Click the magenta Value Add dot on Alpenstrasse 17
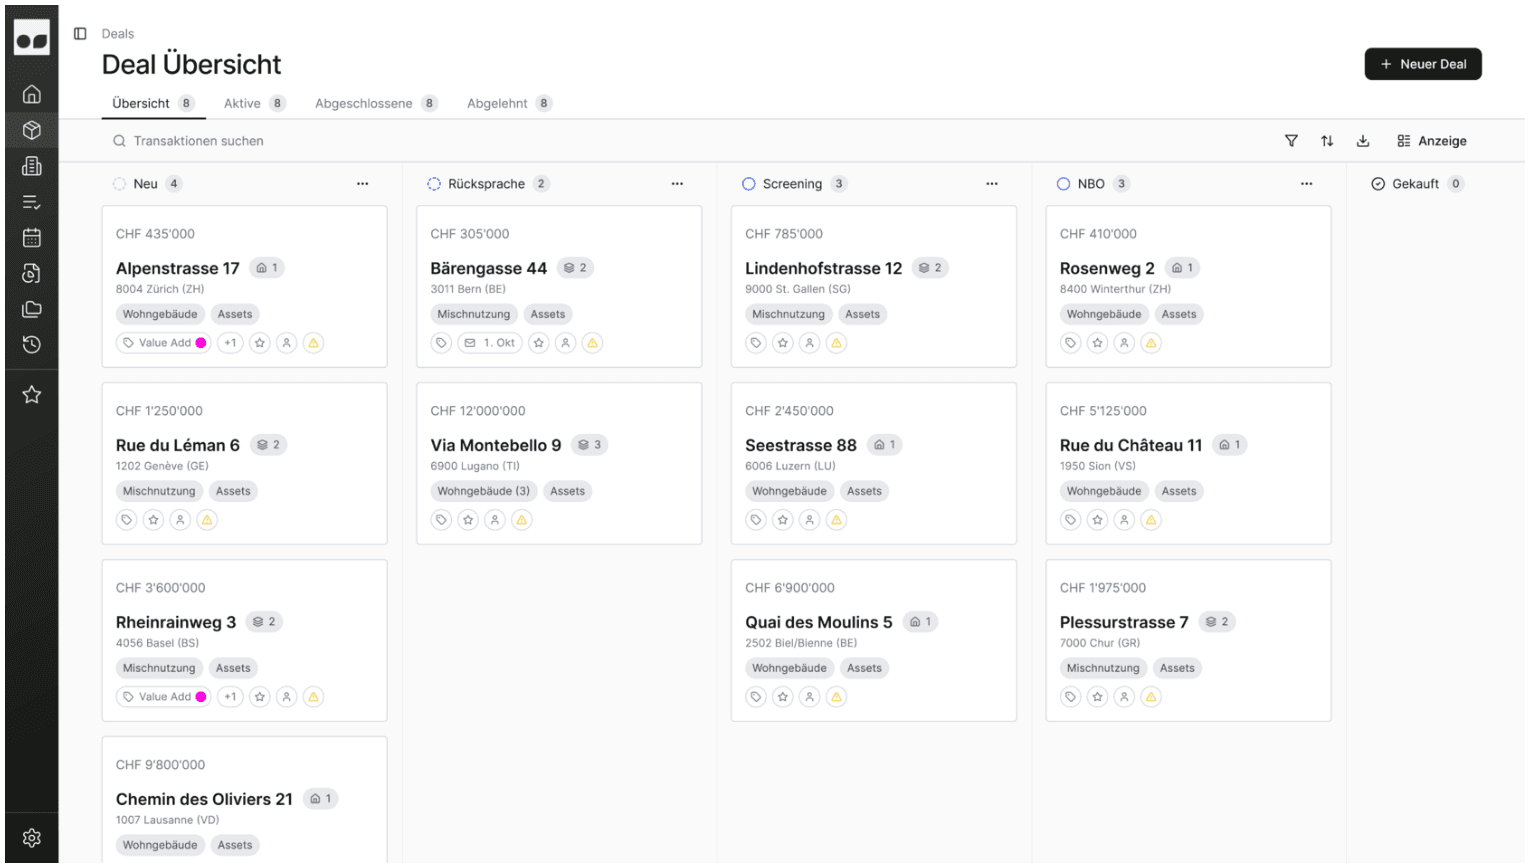Viewport: 1536px width, 866px height. [201, 343]
